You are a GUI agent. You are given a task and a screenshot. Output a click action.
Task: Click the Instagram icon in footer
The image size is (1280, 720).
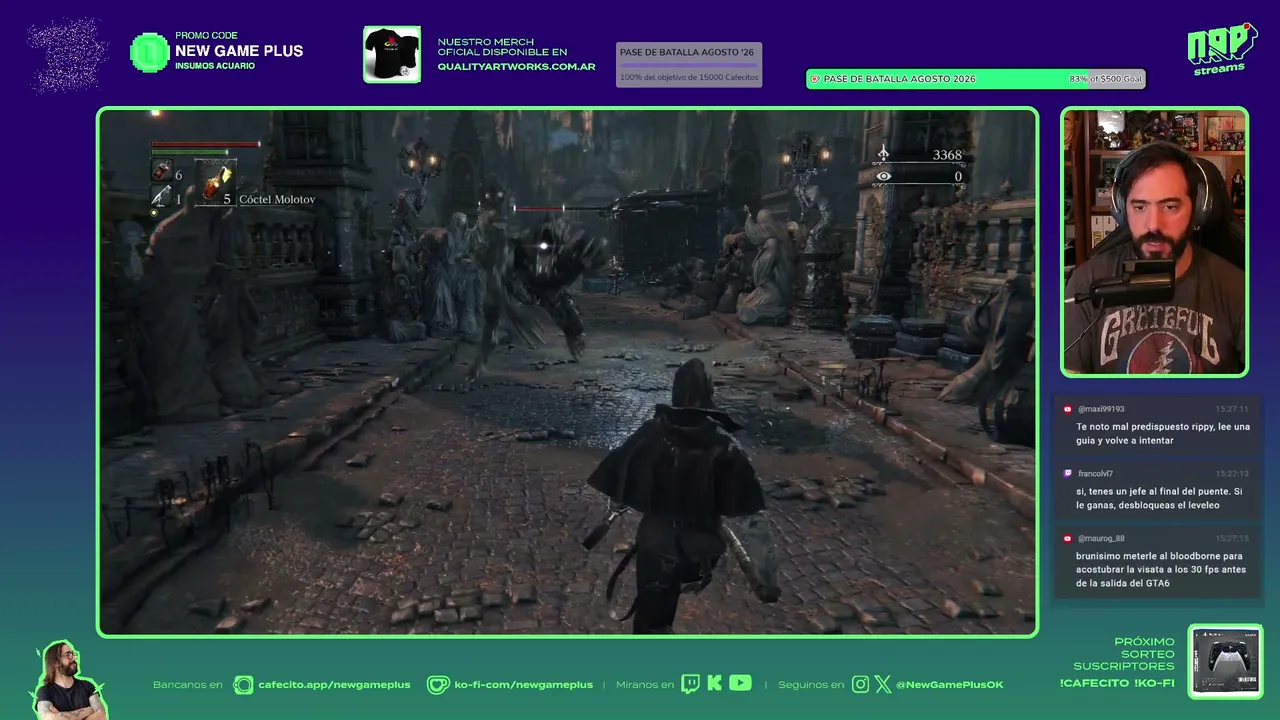click(x=861, y=684)
